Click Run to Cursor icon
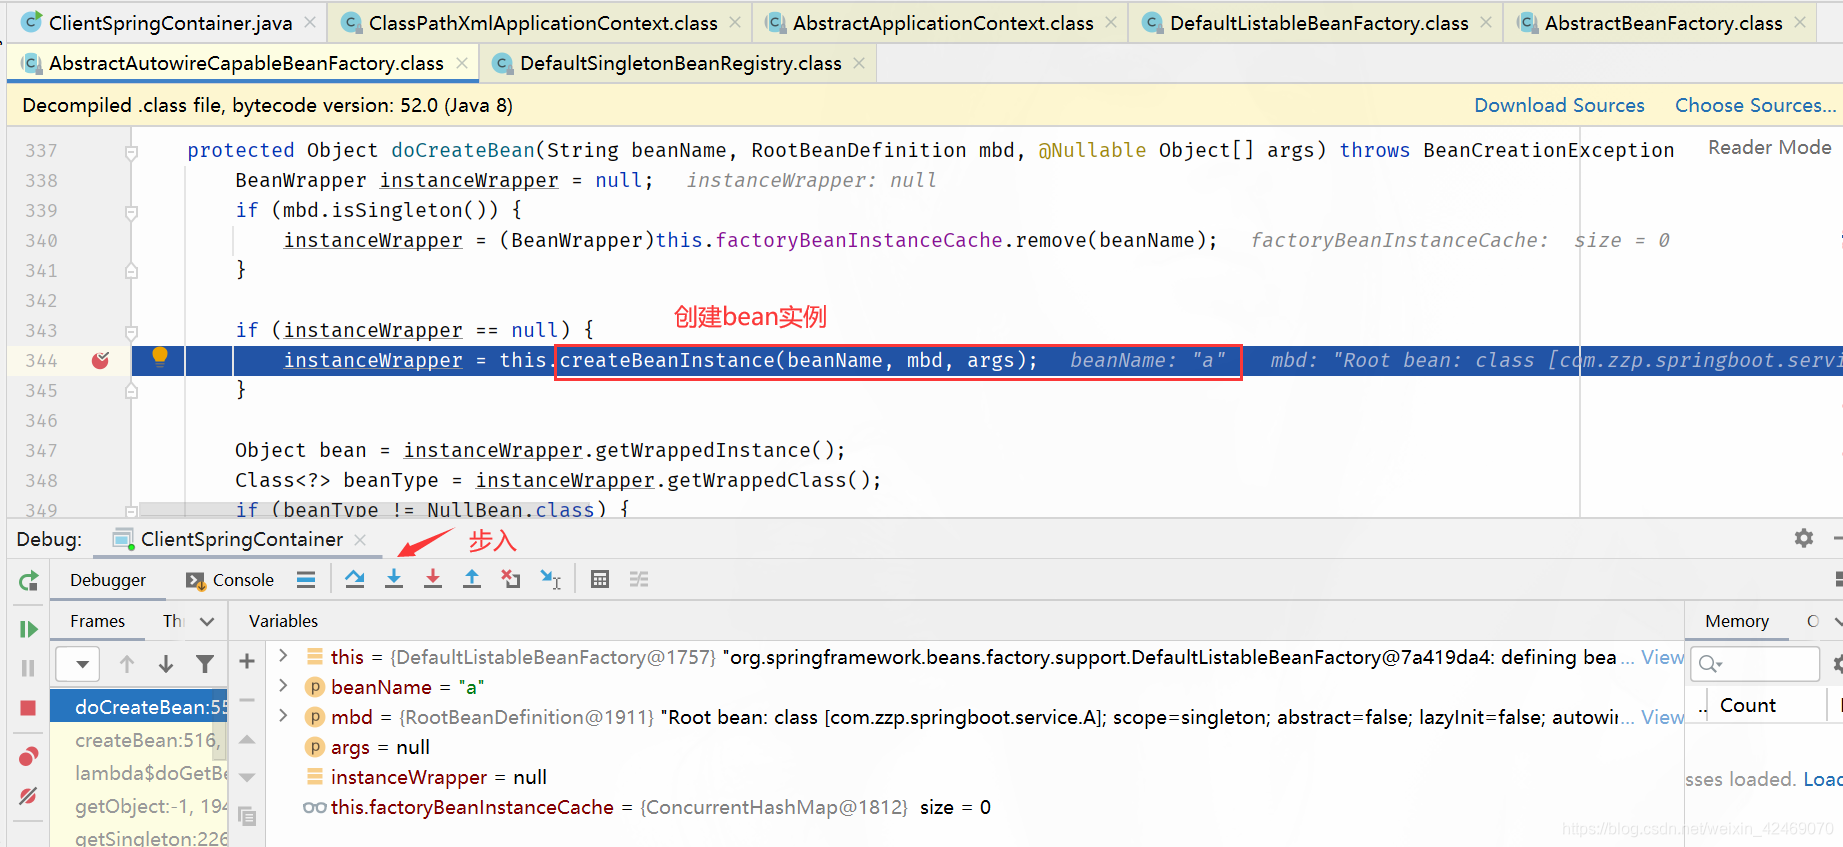Viewport: 1843px width, 847px height. point(550,579)
